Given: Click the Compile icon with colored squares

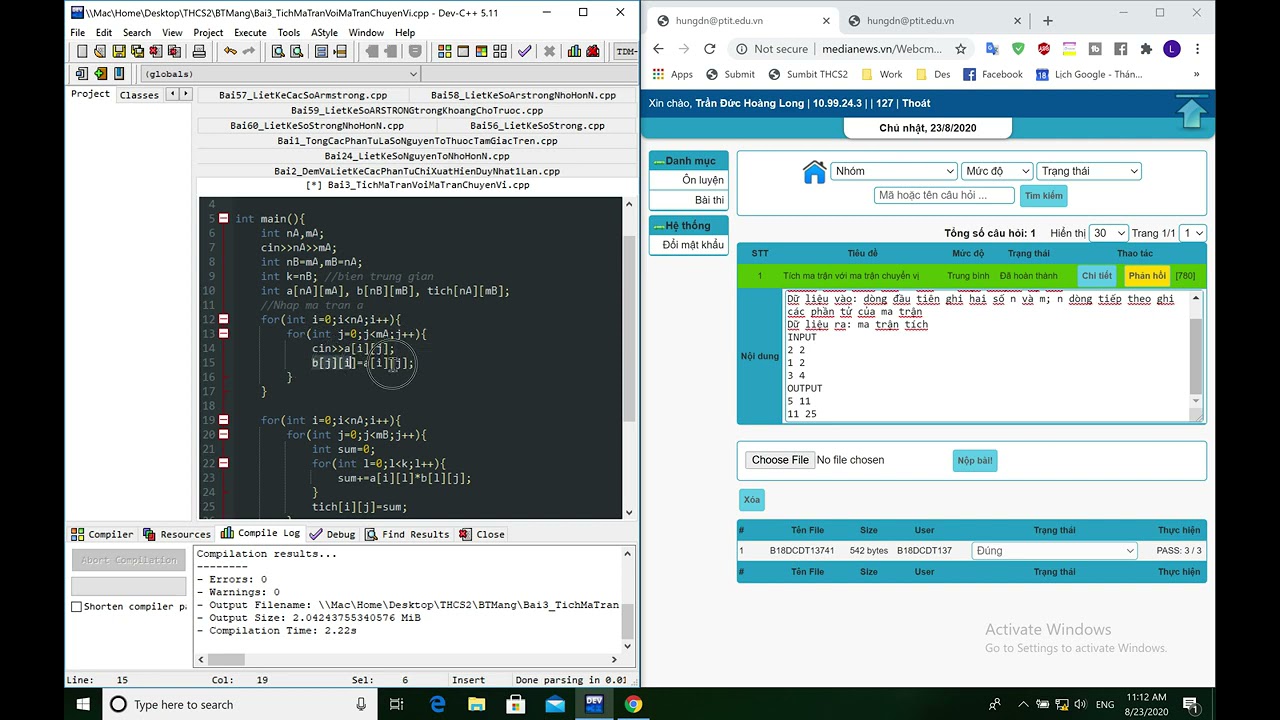Looking at the screenshot, I should [444, 52].
